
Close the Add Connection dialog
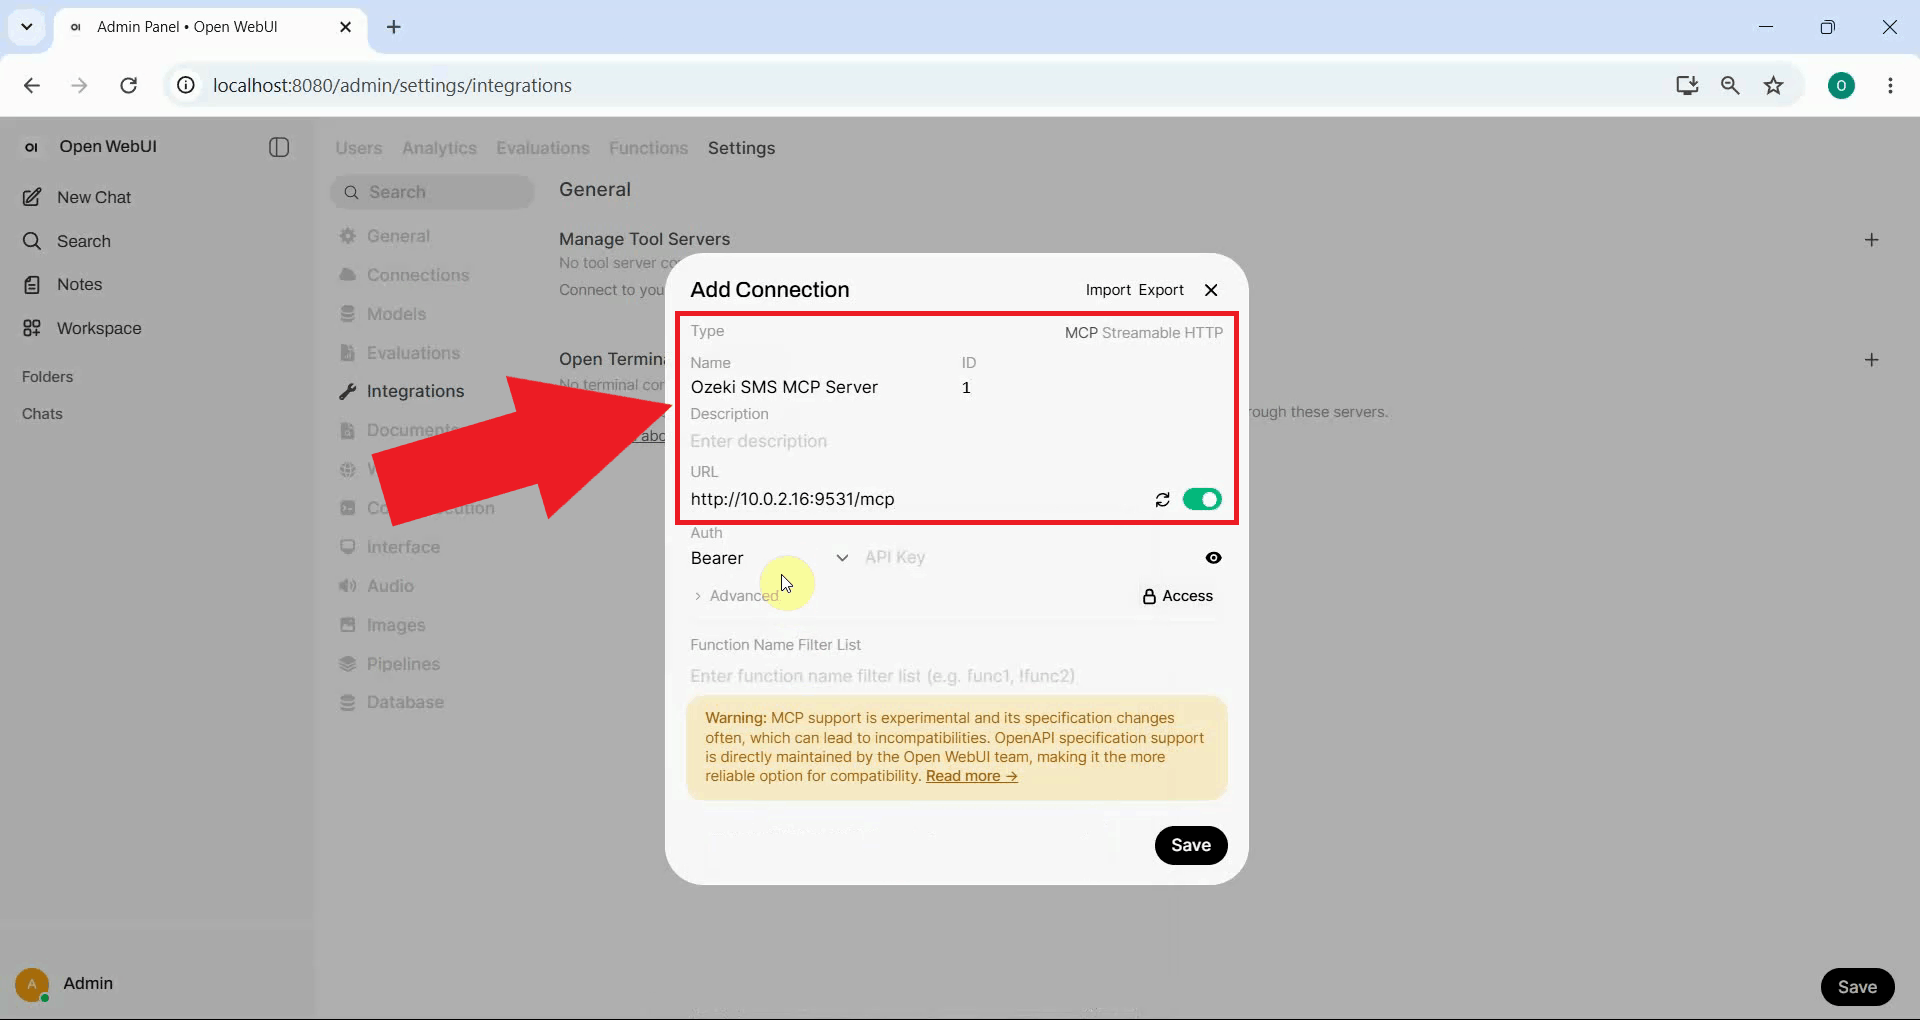click(1211, 290)
